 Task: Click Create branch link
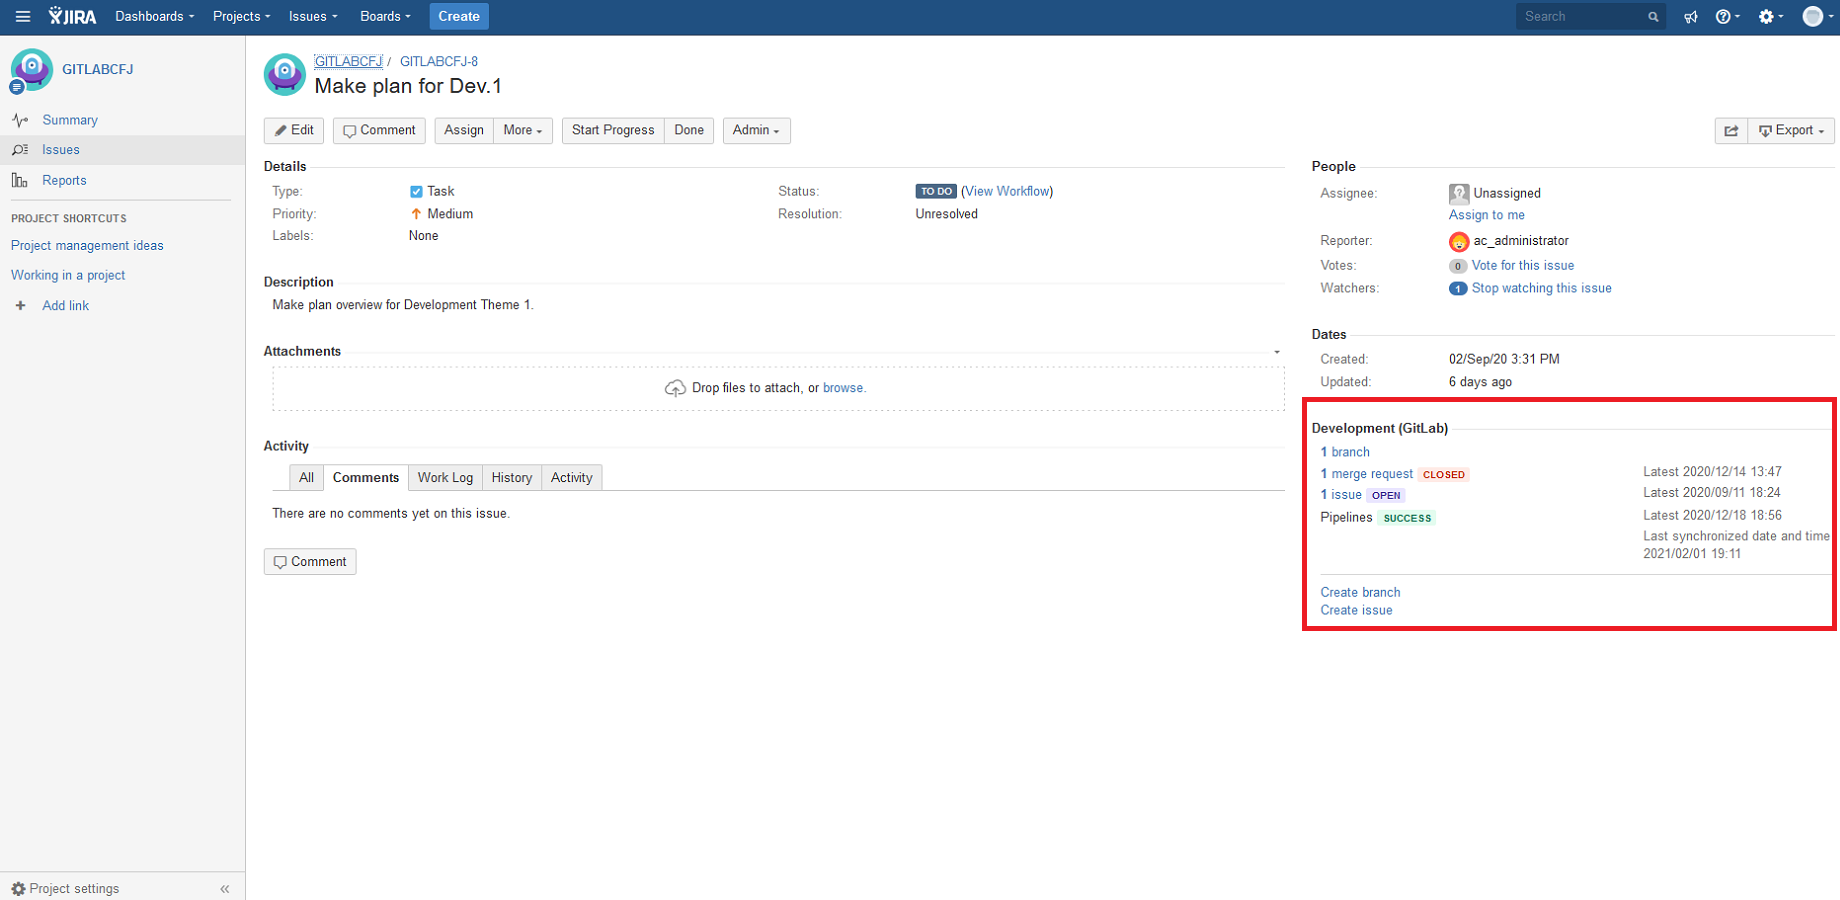tap(1360, 592)
